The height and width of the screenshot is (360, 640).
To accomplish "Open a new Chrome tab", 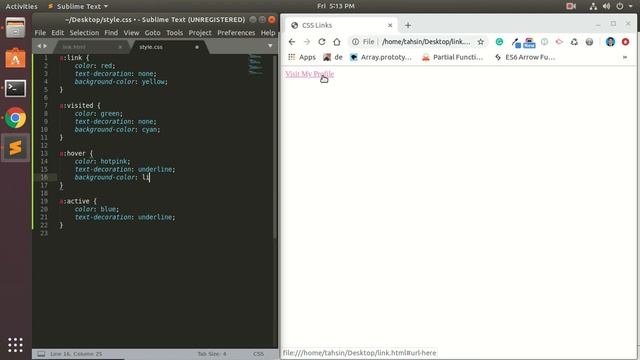I will coord(408,25).
